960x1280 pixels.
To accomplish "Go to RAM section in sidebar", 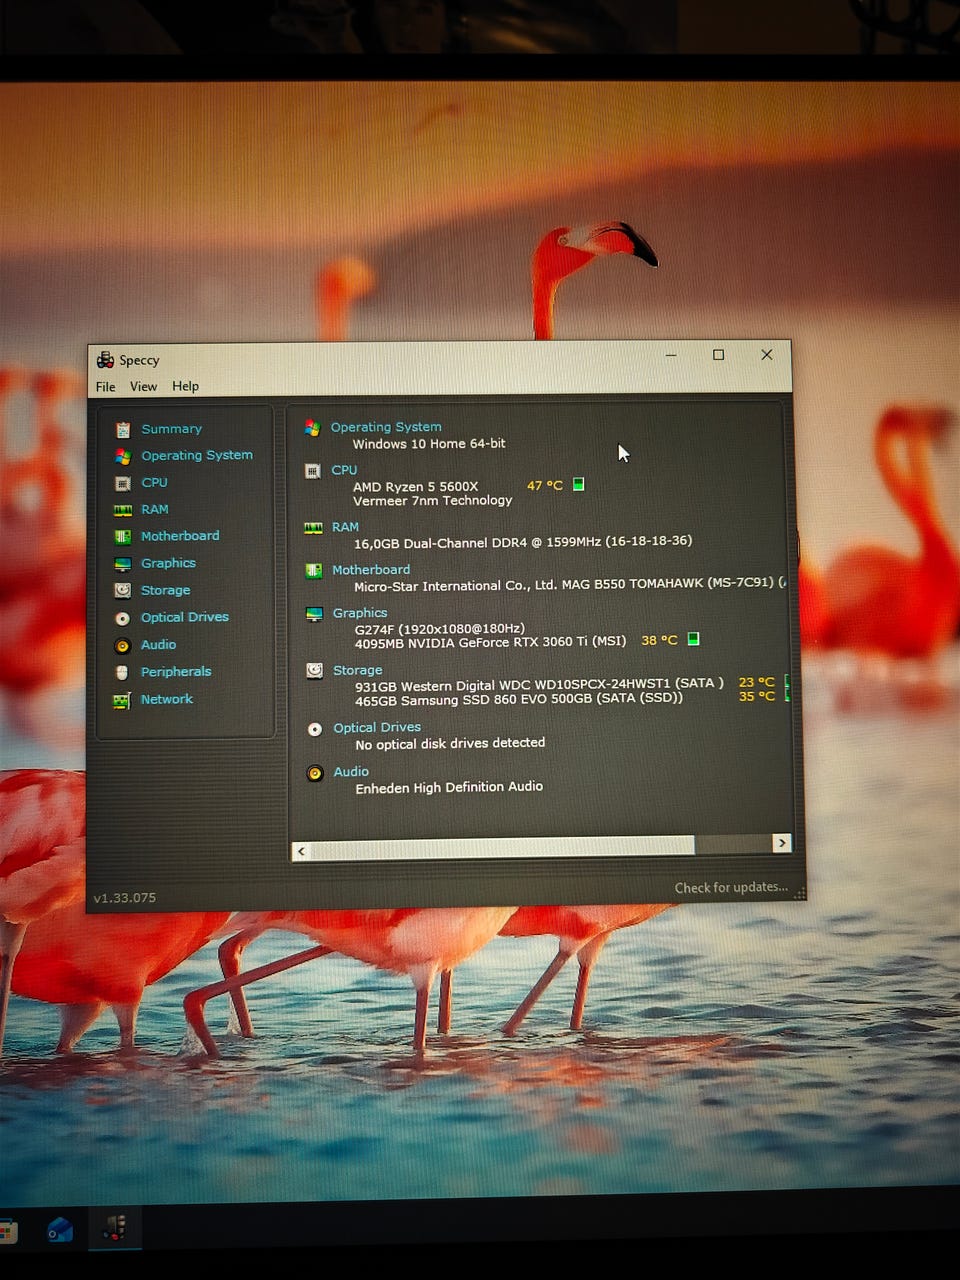I will [154, 509].
